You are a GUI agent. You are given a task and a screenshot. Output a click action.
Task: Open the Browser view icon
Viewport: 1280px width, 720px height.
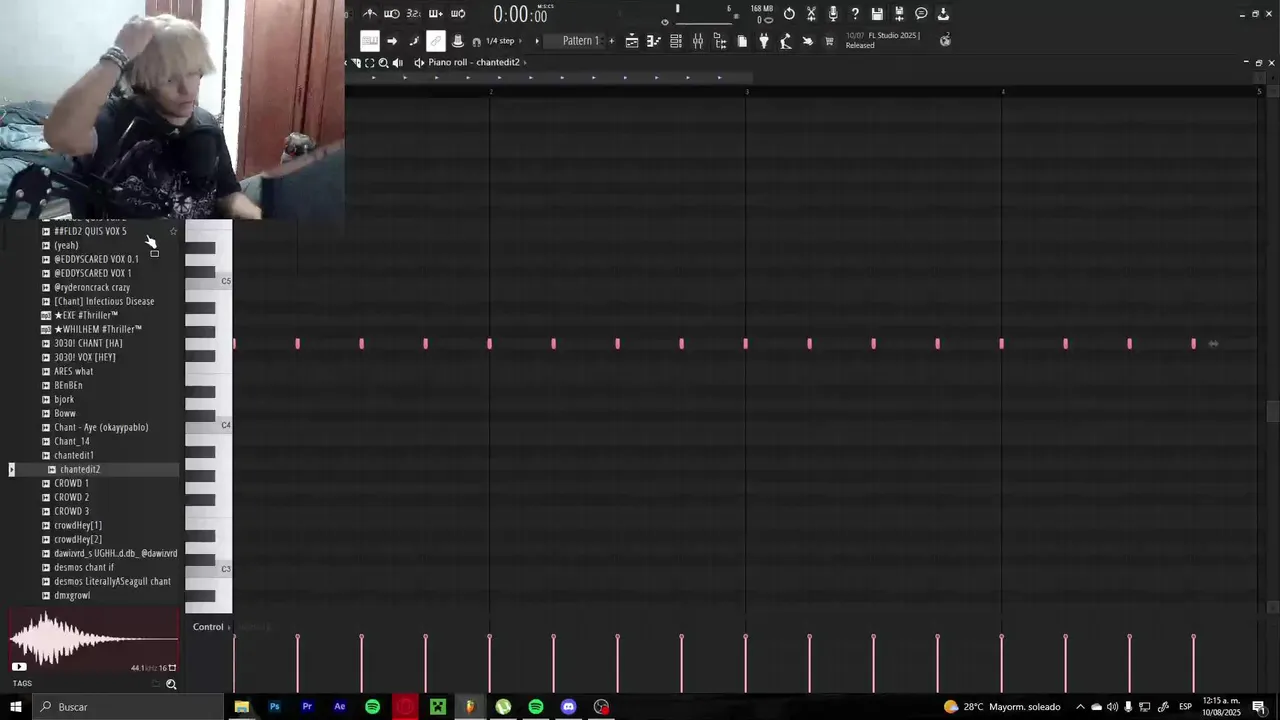(720, 41)
